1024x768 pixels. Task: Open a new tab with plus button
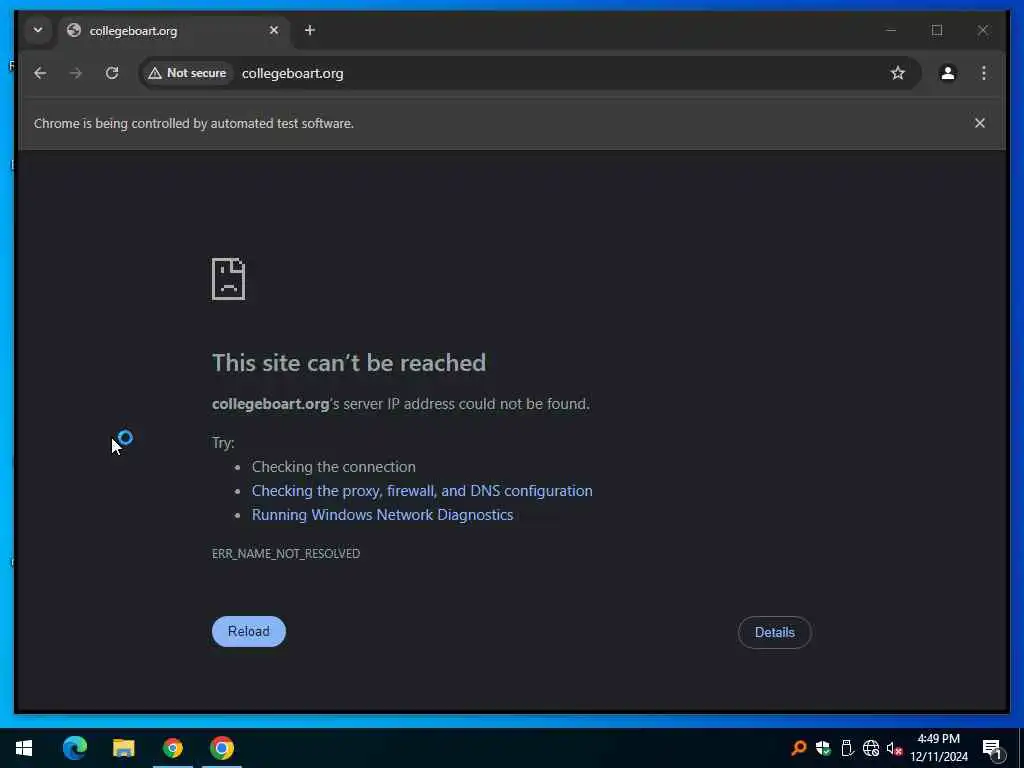[310, 30]
